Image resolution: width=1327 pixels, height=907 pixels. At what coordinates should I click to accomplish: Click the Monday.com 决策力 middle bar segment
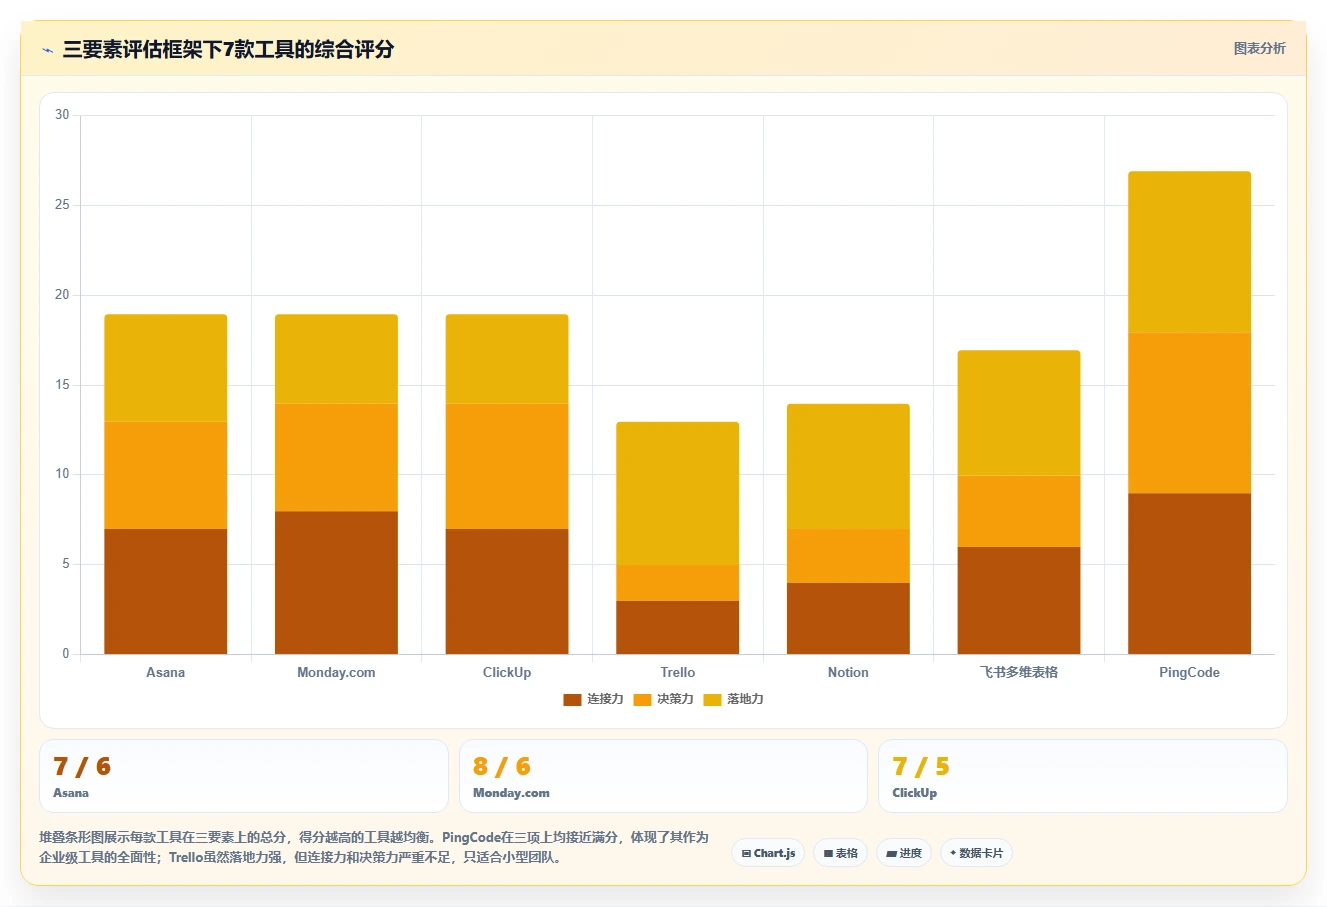pyautogui.click(x=336, y=458)
